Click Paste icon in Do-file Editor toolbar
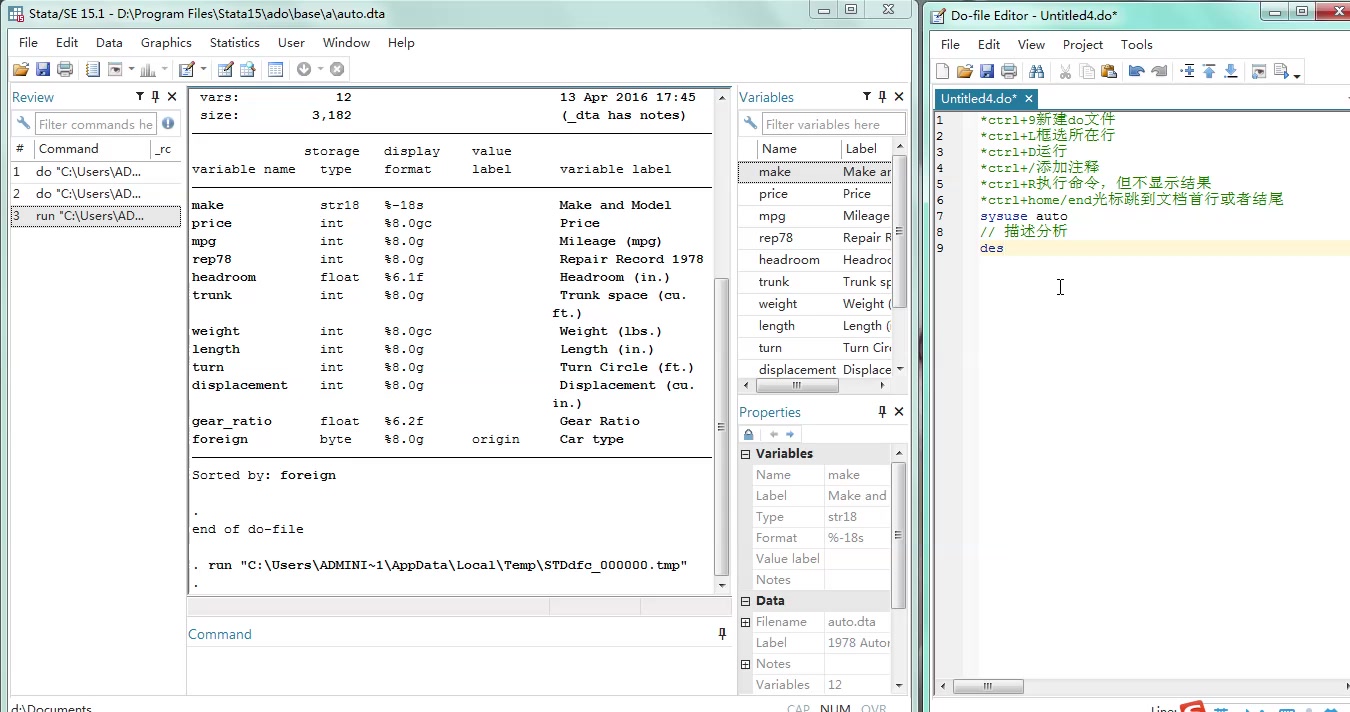Image resolution: width=1350 pixels, height=712 pixels. (x=1108, y=71)
